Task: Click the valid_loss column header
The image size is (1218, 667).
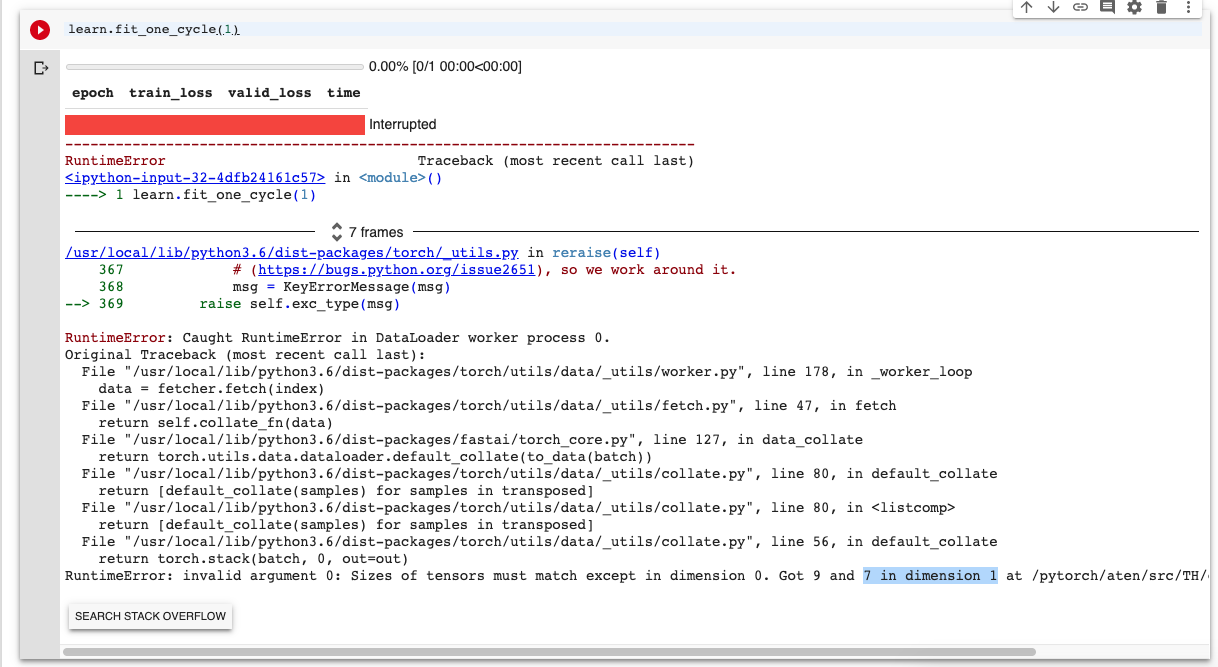Action: click(x=269, y=93)
